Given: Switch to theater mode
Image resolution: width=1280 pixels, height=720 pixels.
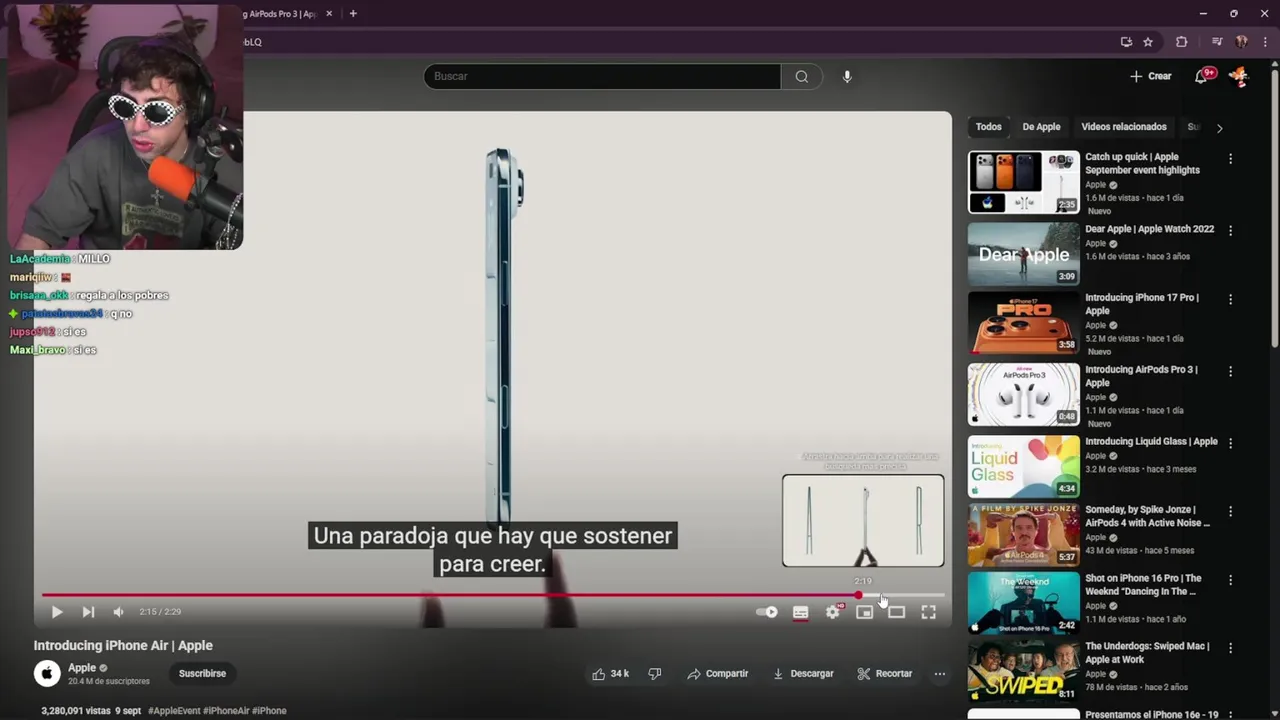Looking at the screenshot, I should tap(896, 612).
